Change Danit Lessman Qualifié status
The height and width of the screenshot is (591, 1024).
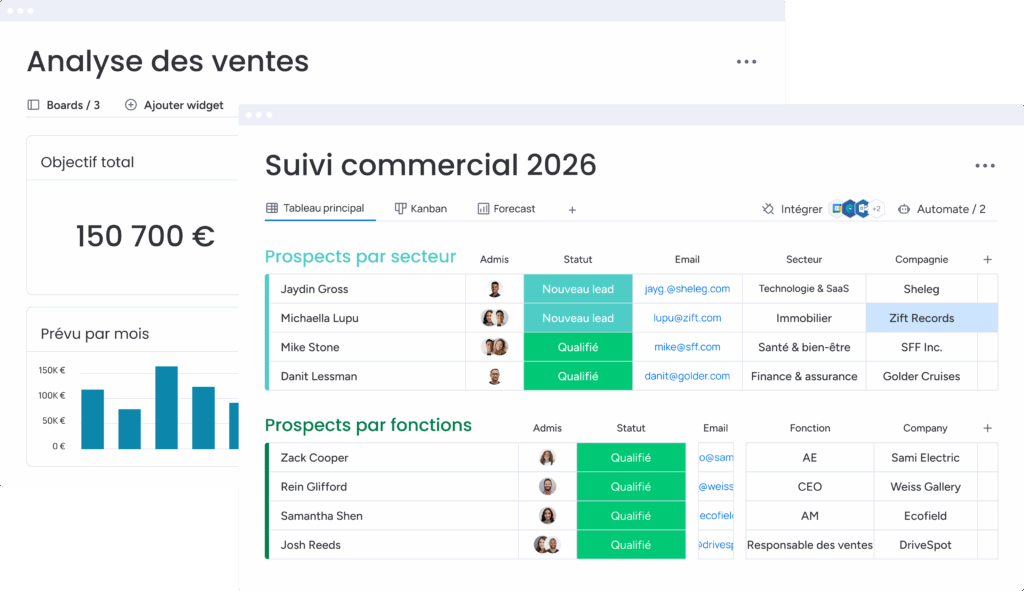[578, 376]
